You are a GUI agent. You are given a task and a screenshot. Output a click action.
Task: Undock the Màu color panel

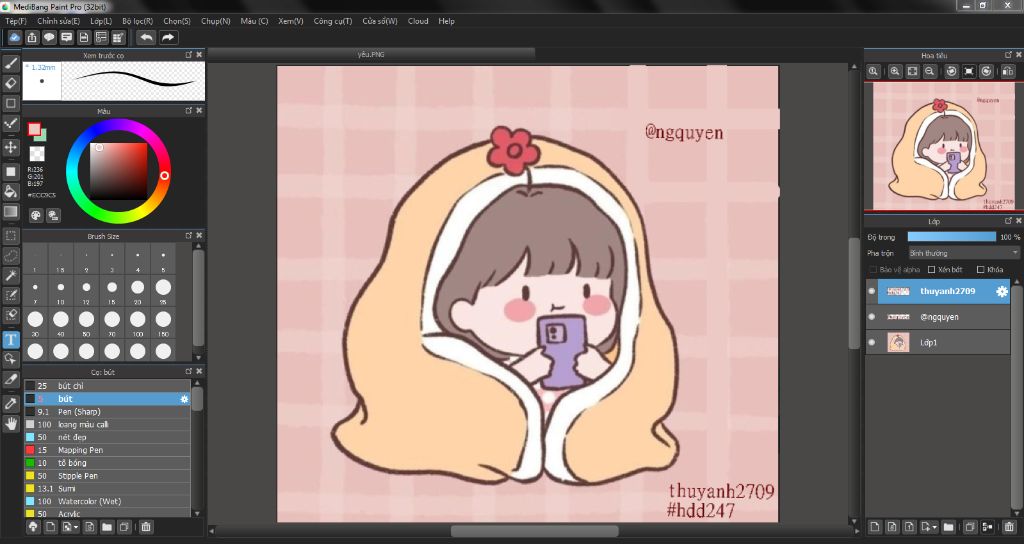[x=189, y=110]
